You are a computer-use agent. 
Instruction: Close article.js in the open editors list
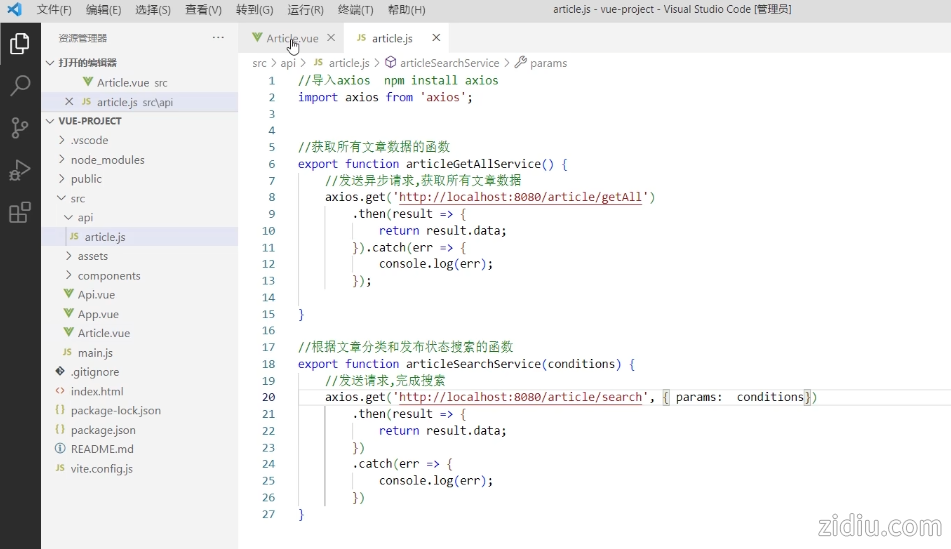[x=69, y=102]
